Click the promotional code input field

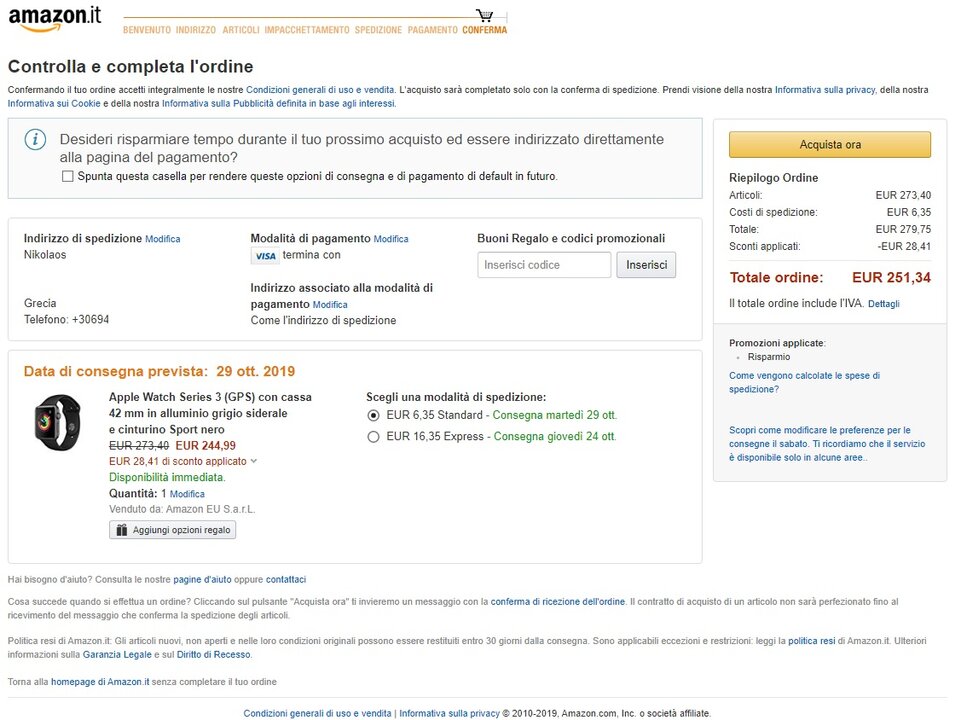coord(544,265)
